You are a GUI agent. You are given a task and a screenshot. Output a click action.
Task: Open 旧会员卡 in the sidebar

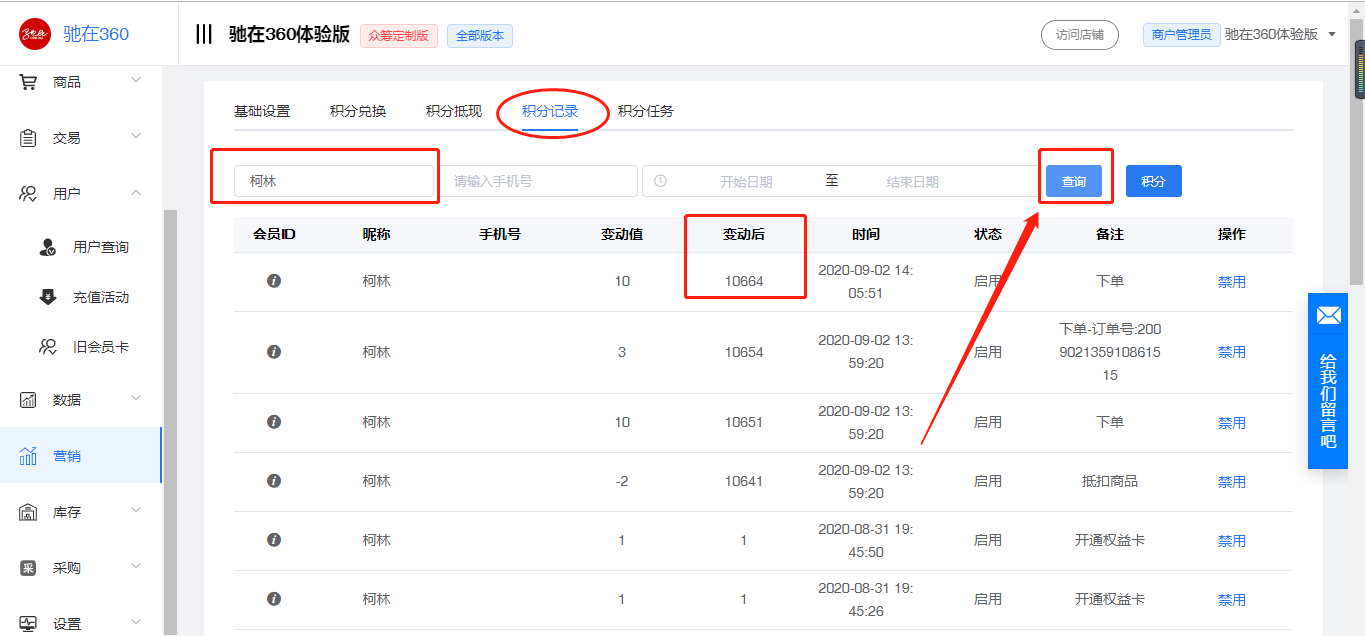(x=101, y=347)
